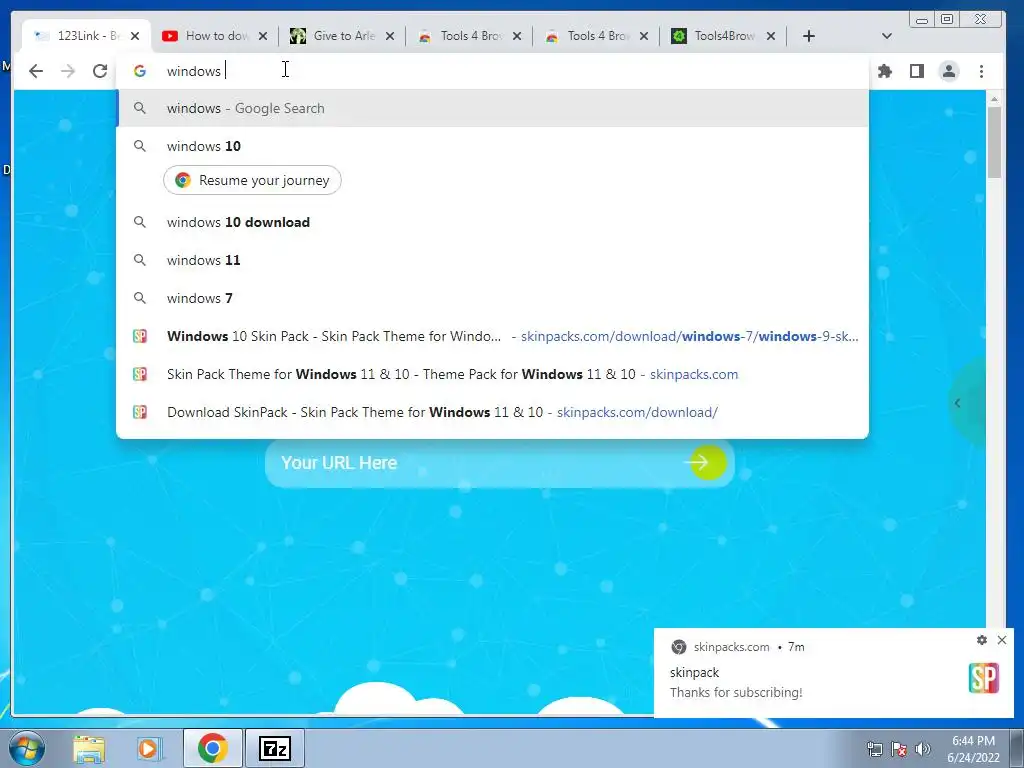Open the skinpack 'Thanks for subscribing' notification

tap(834, 673)
